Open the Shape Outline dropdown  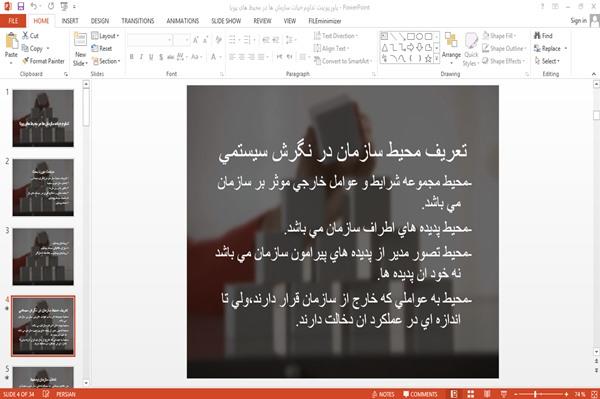504,48
